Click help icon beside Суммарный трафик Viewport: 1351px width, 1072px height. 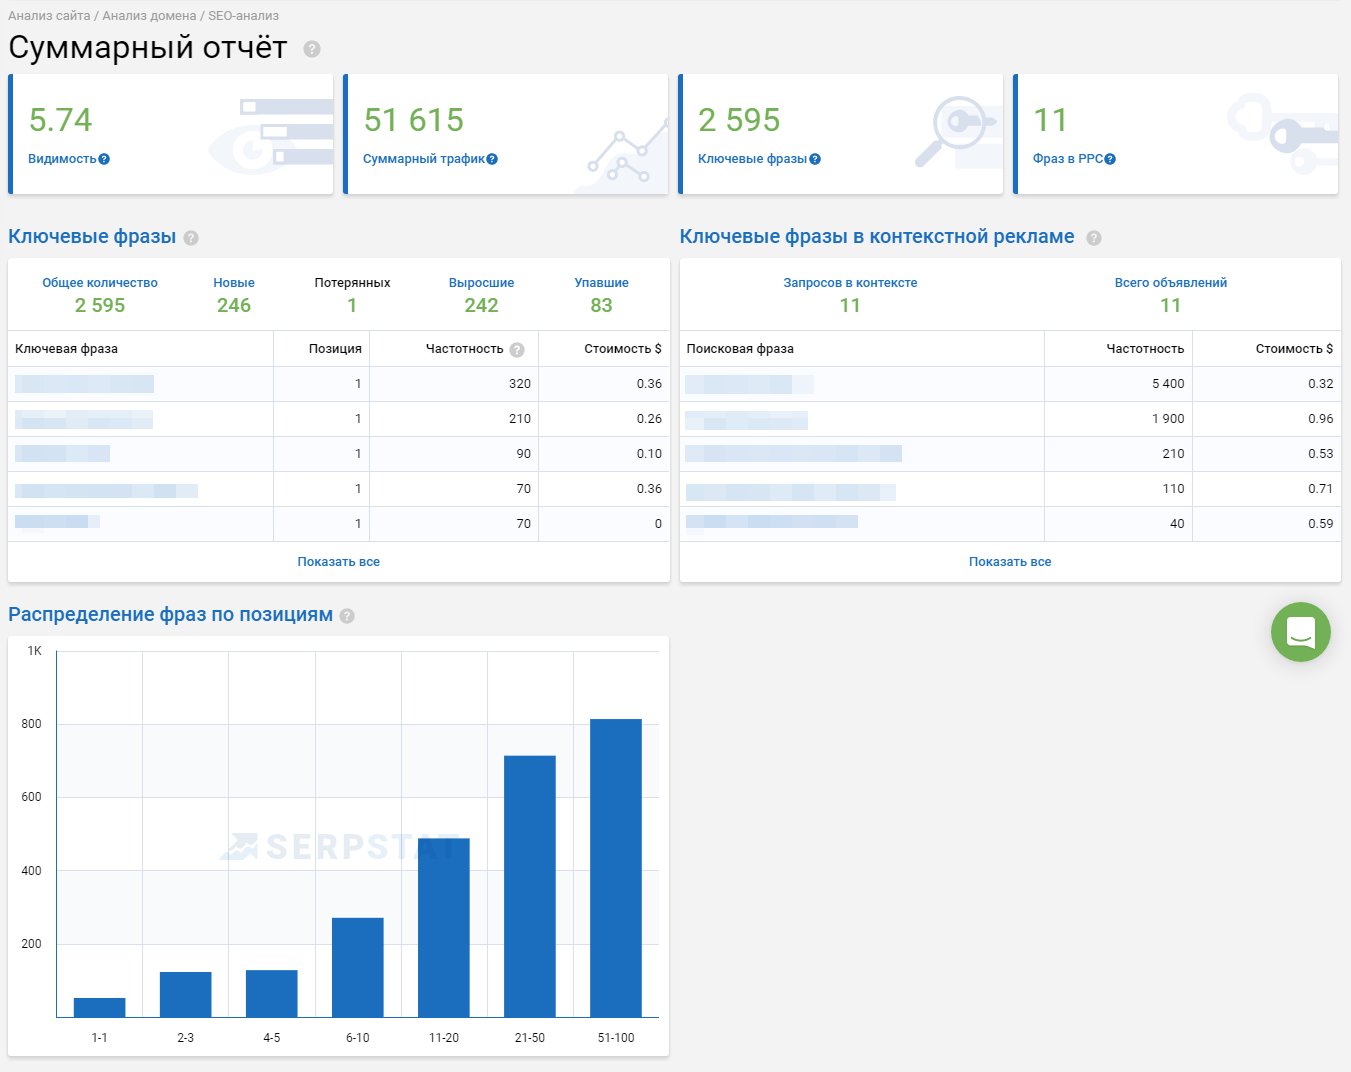click(x=492, y=159)
